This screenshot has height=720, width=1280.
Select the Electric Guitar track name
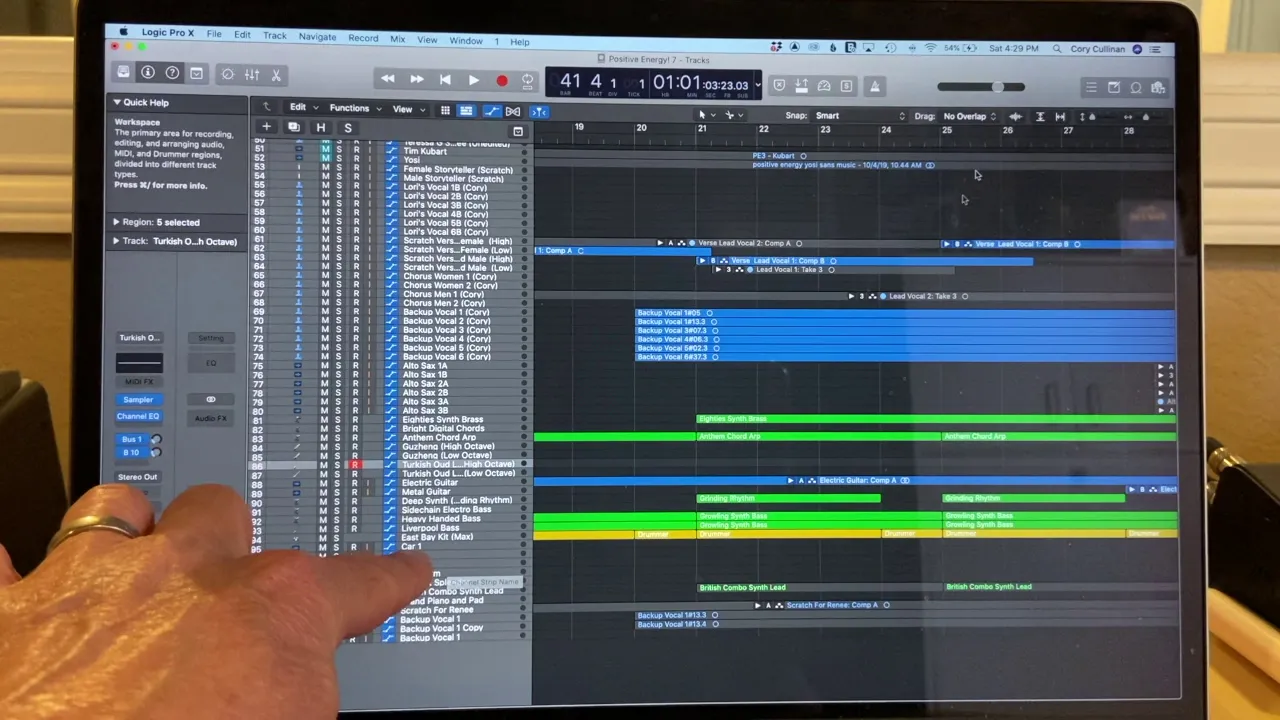(429, 483)
